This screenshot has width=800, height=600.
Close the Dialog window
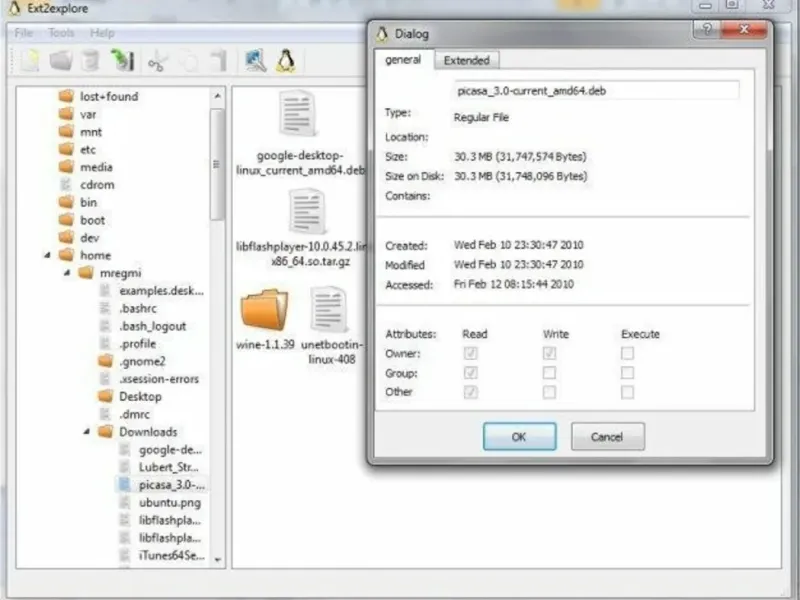[744, 30]
